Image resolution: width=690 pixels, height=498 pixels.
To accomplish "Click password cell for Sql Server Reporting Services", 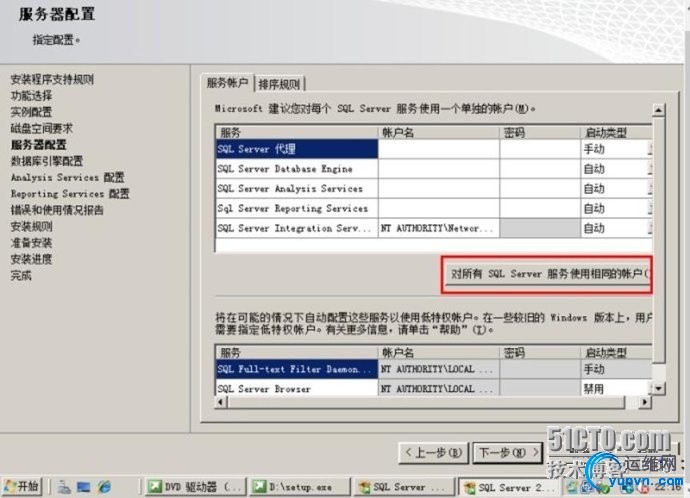I will tap(540, 208).
